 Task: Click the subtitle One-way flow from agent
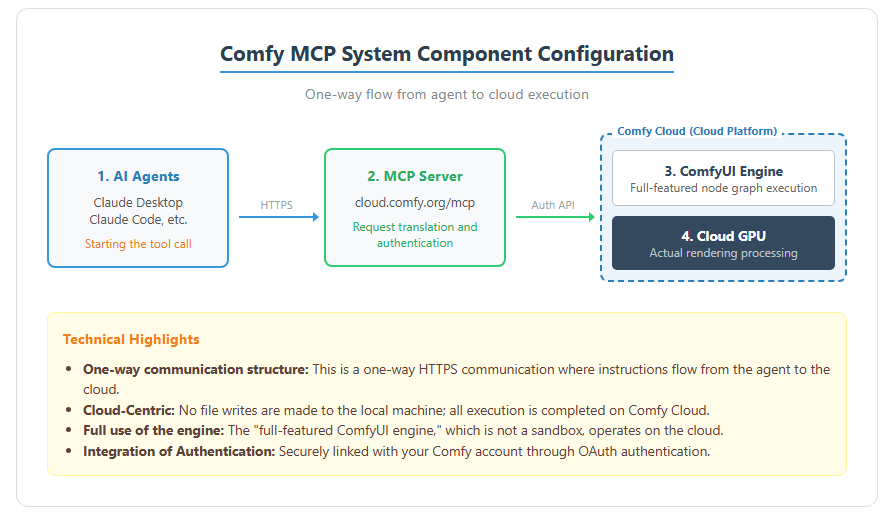446,94
